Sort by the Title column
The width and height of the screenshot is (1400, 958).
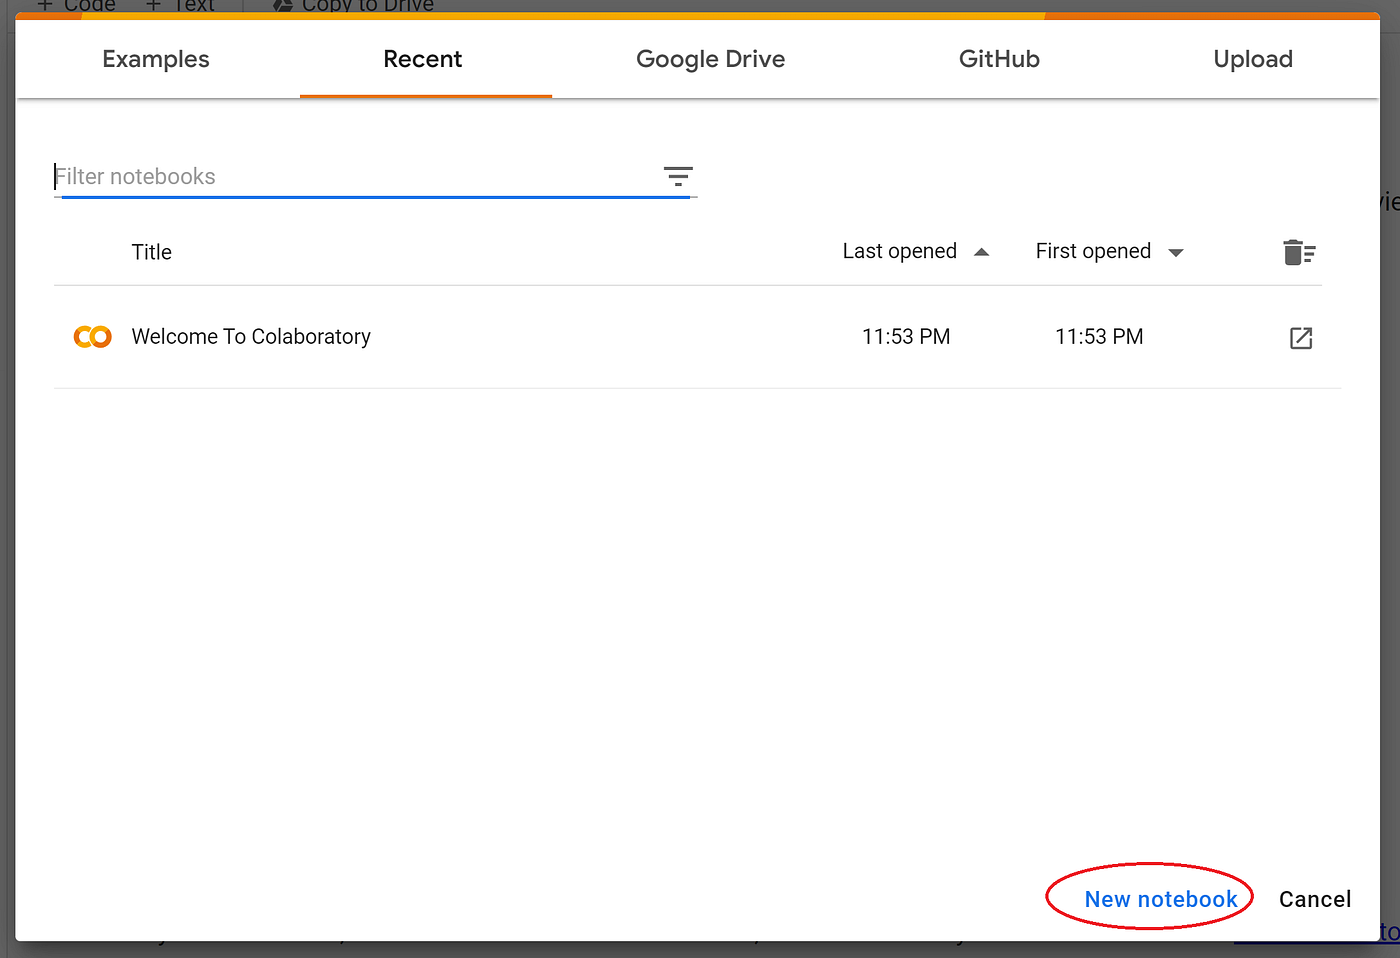pyautogui.click(x=152, y=252)
